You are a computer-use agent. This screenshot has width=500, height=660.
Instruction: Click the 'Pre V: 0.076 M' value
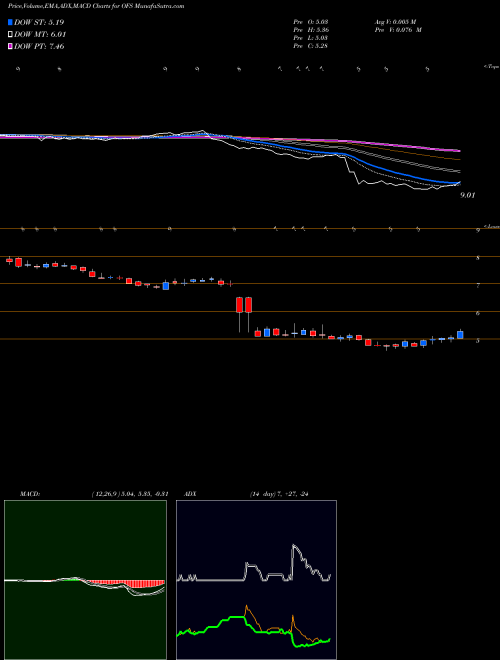[x=398, y=30]
